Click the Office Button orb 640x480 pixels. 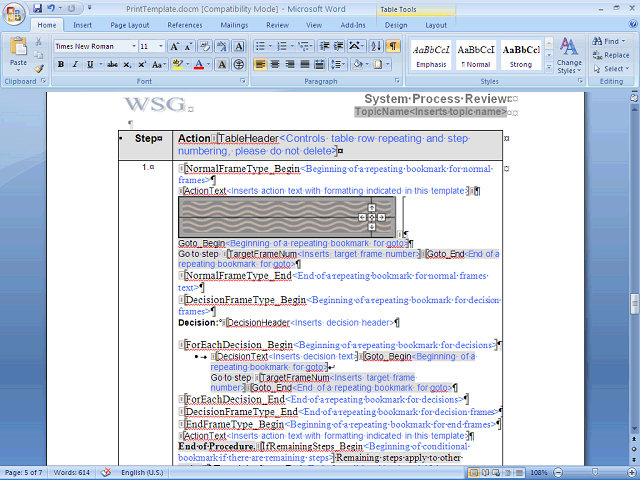click(x=13, y=15)
